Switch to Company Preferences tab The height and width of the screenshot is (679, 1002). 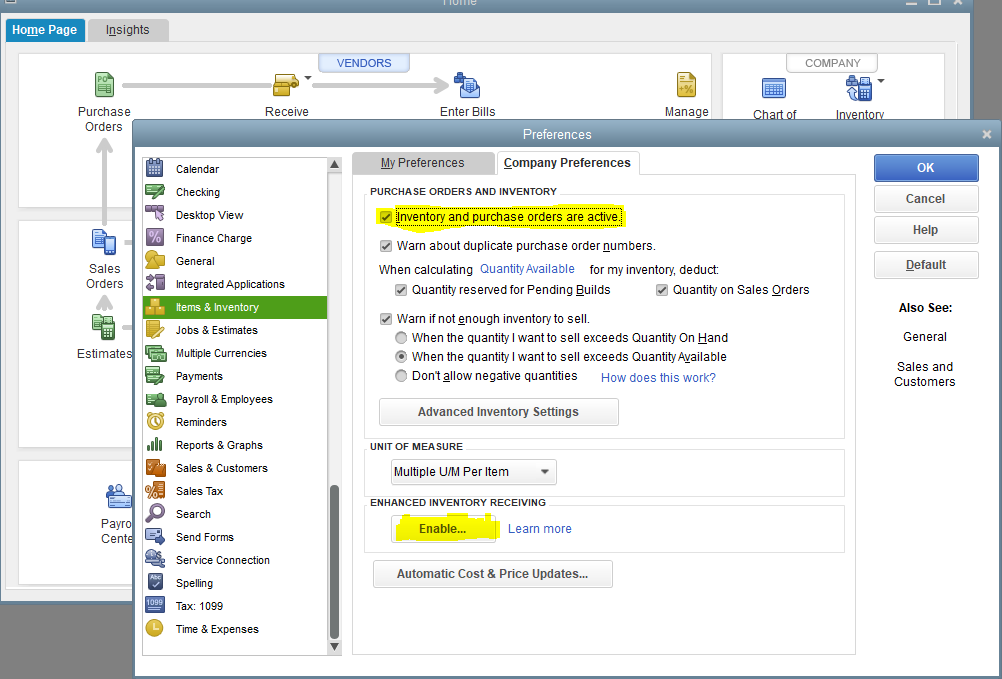coord(567,163)
